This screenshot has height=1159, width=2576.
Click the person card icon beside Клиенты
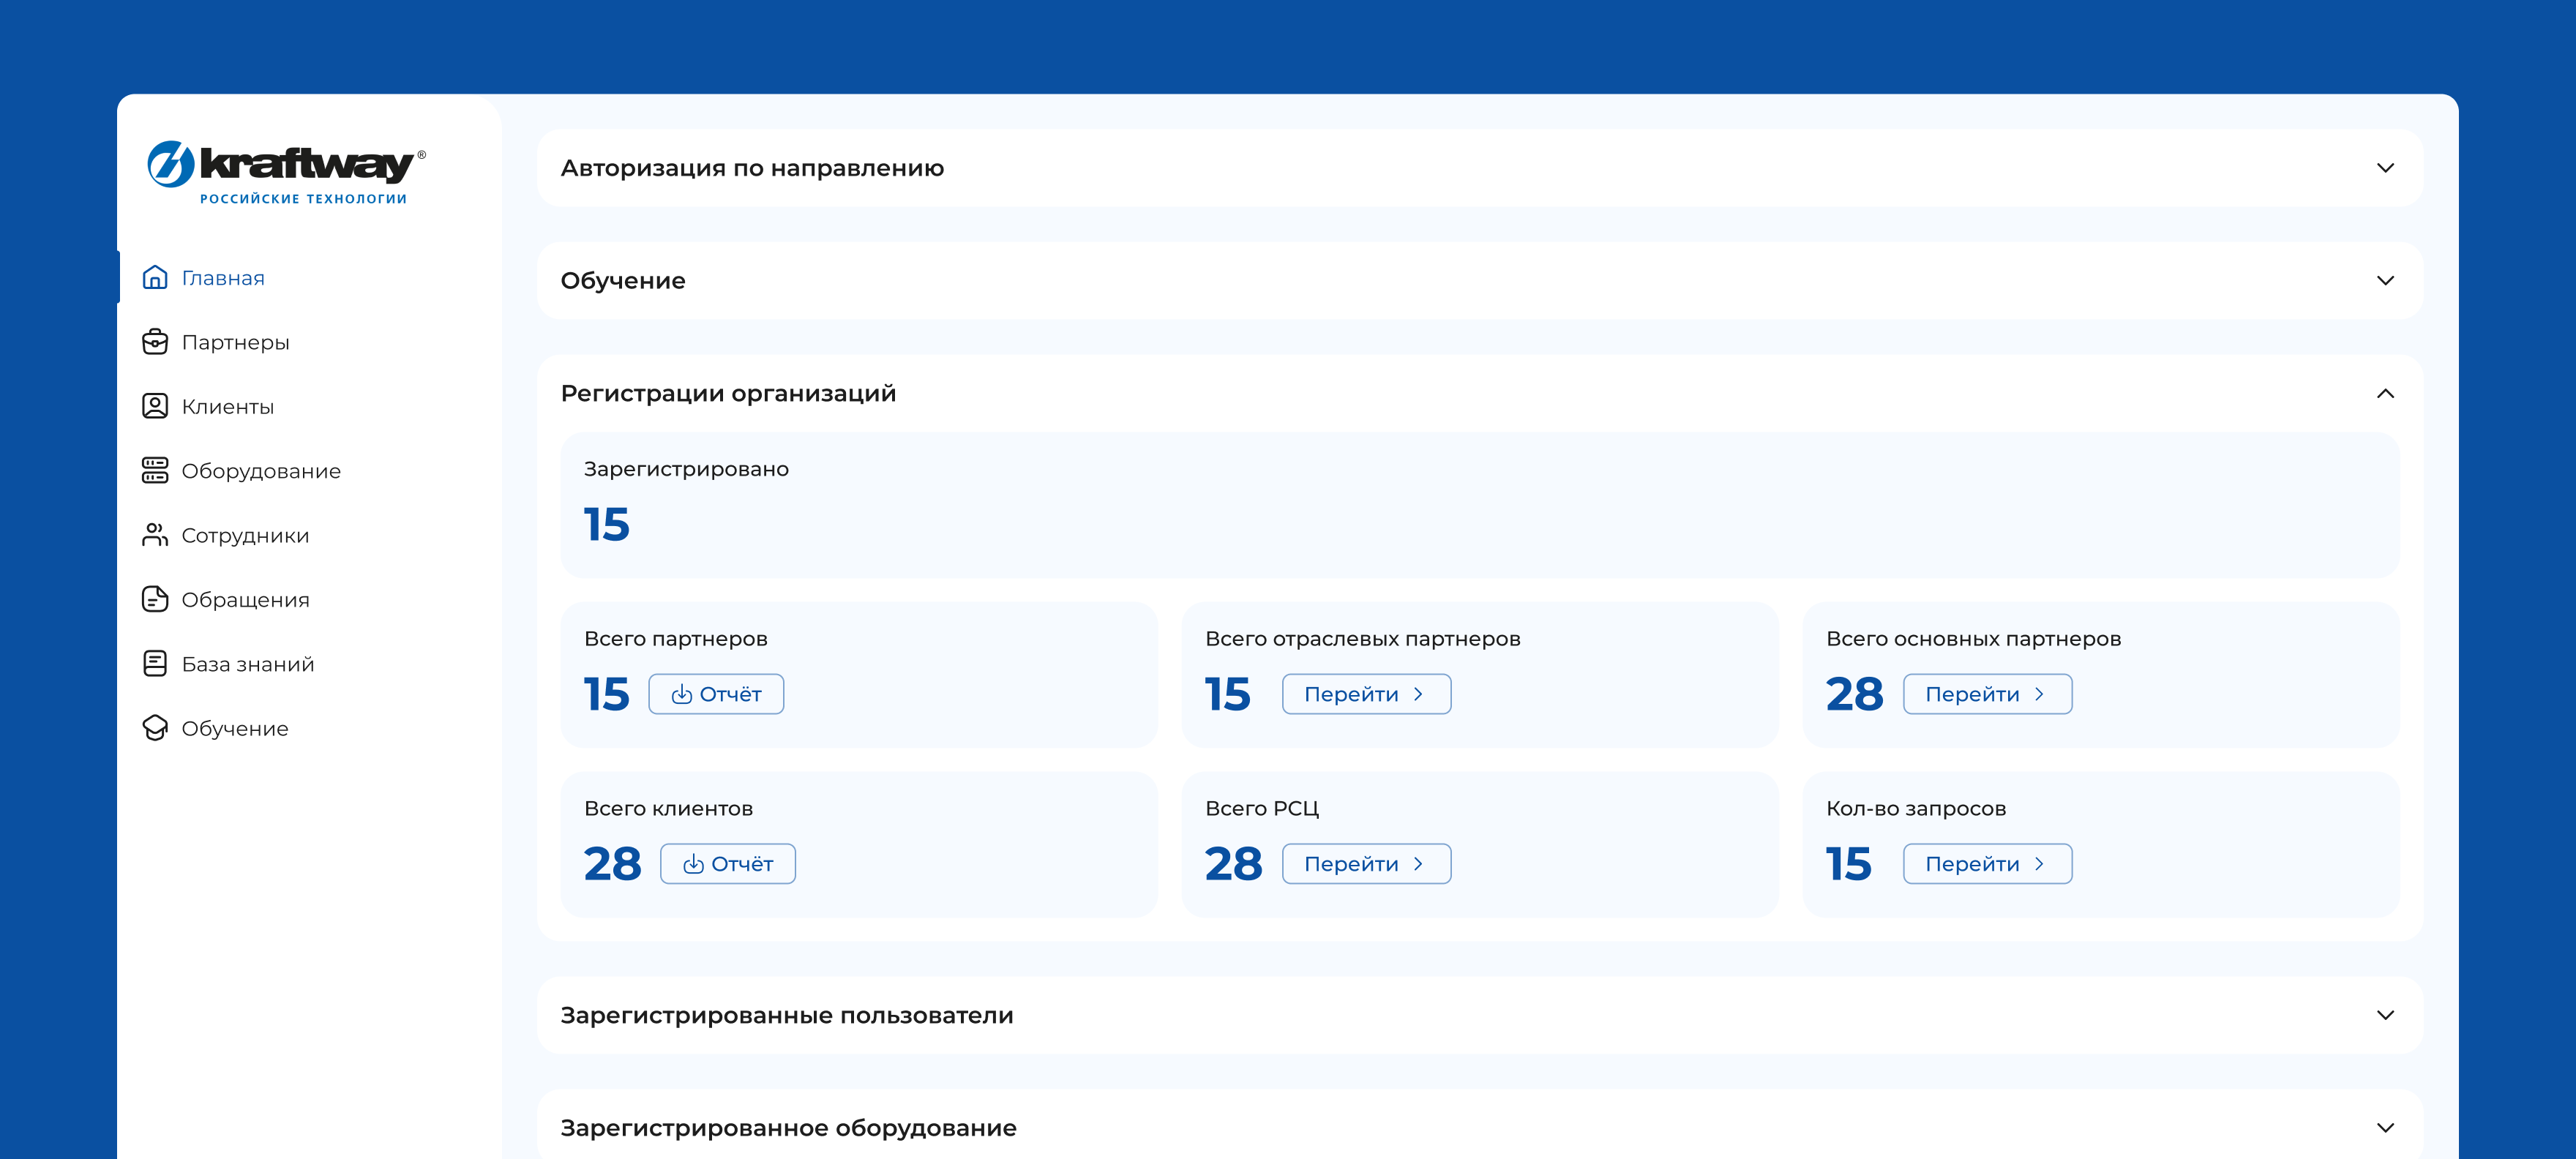pos(155,406)
